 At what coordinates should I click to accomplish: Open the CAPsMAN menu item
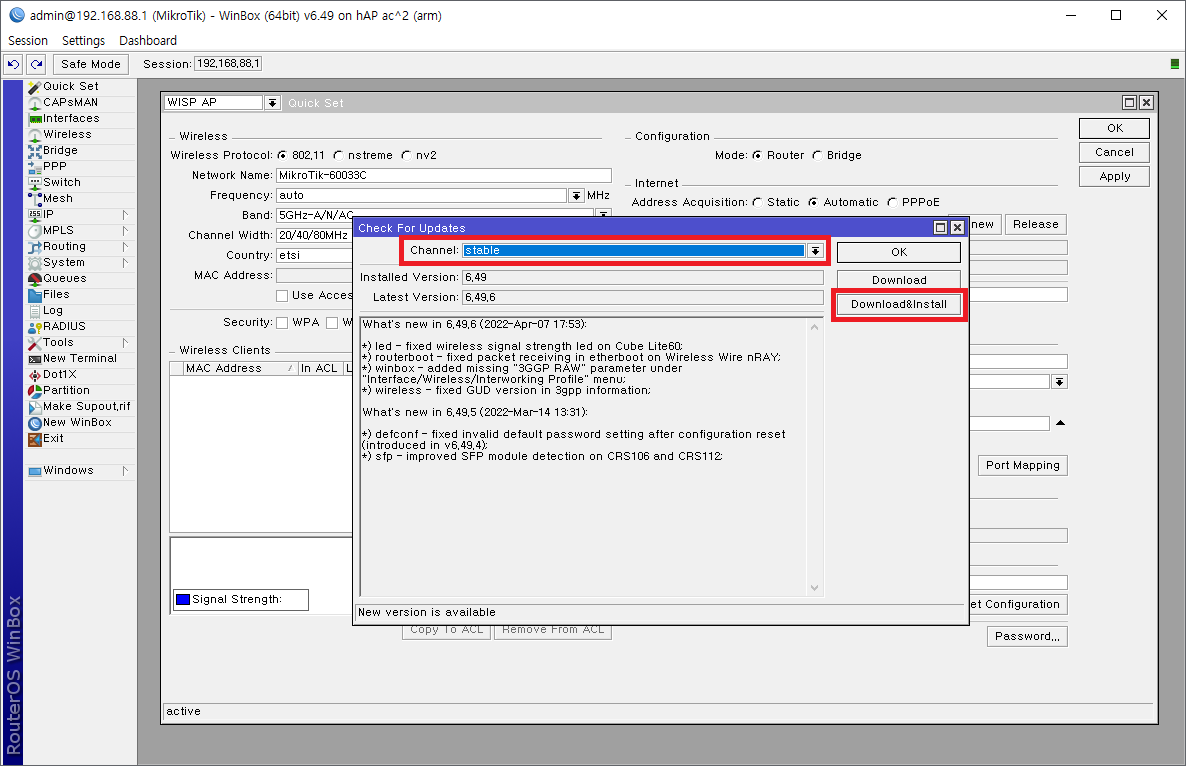(70, 102)
